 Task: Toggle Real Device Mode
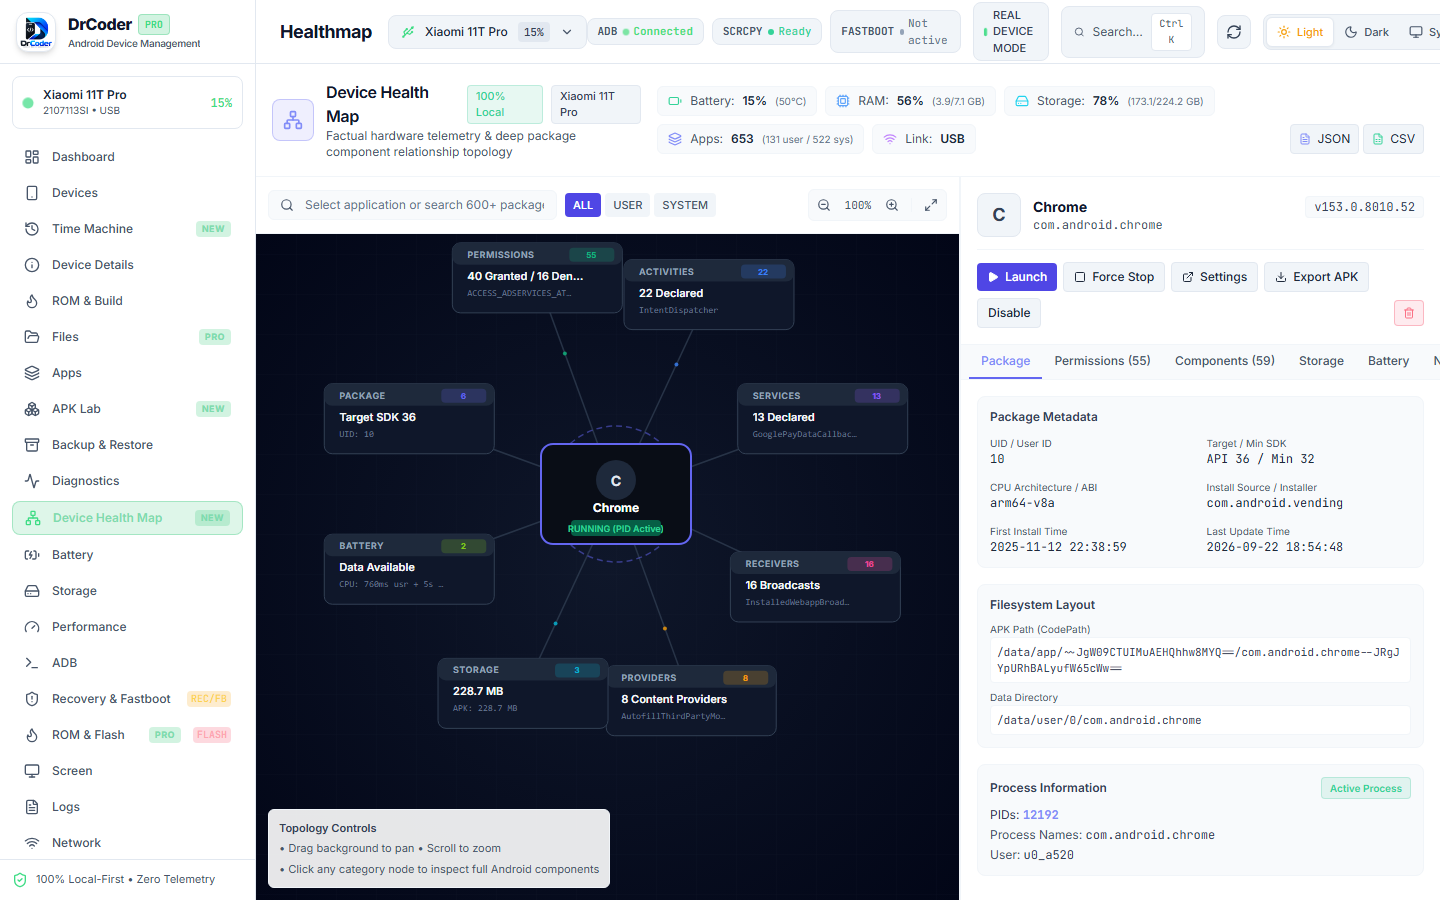pos(1010,32)
